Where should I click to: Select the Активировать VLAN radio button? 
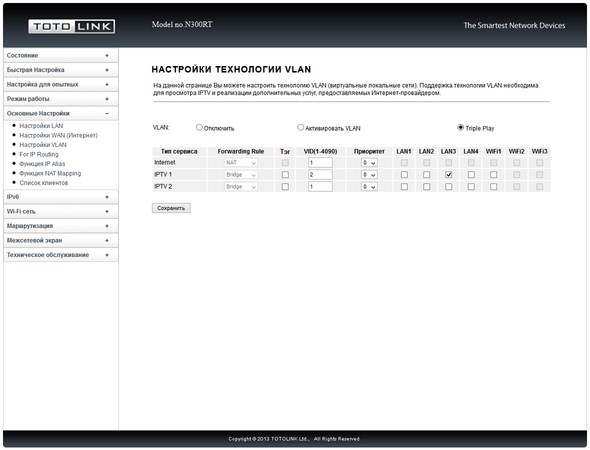pyautogui.click(x=300, y=128)
